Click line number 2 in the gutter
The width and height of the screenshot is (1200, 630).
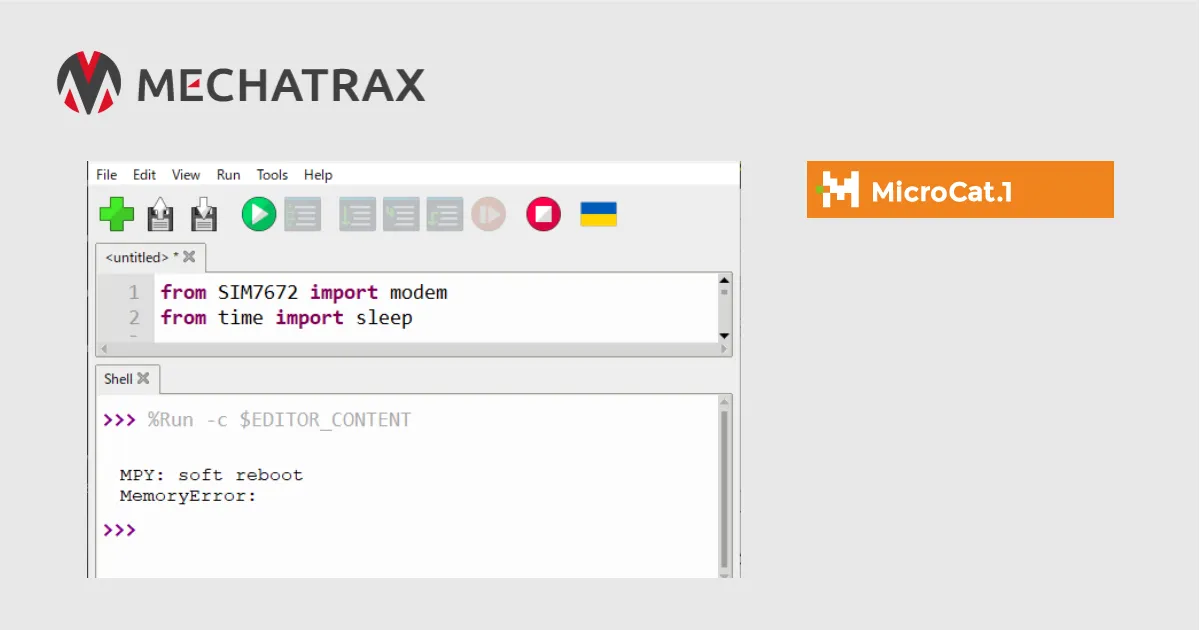[x=133, y=317]
